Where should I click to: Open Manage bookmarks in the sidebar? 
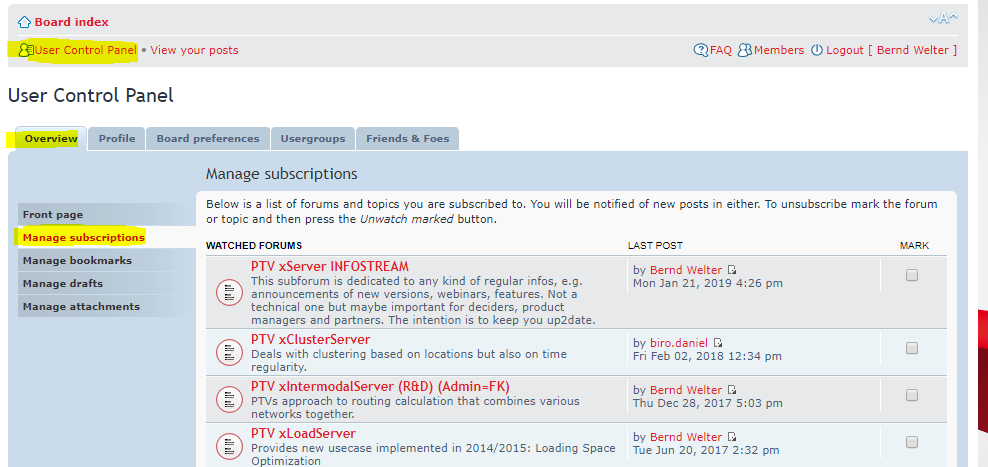77,261
